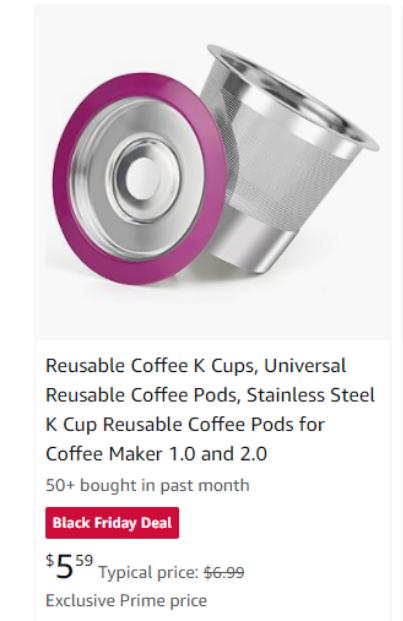Viewport: 403px width, 621px height.
Task: Click the '50+ bought in past month' text
Action: (147, 485)
